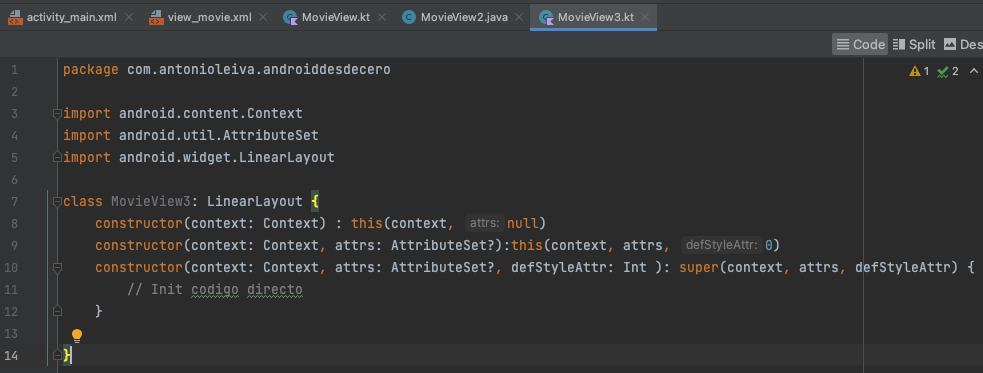Expand inspection widget up arrow
Screen dimensions: 983x373
[x=974, y=71]
